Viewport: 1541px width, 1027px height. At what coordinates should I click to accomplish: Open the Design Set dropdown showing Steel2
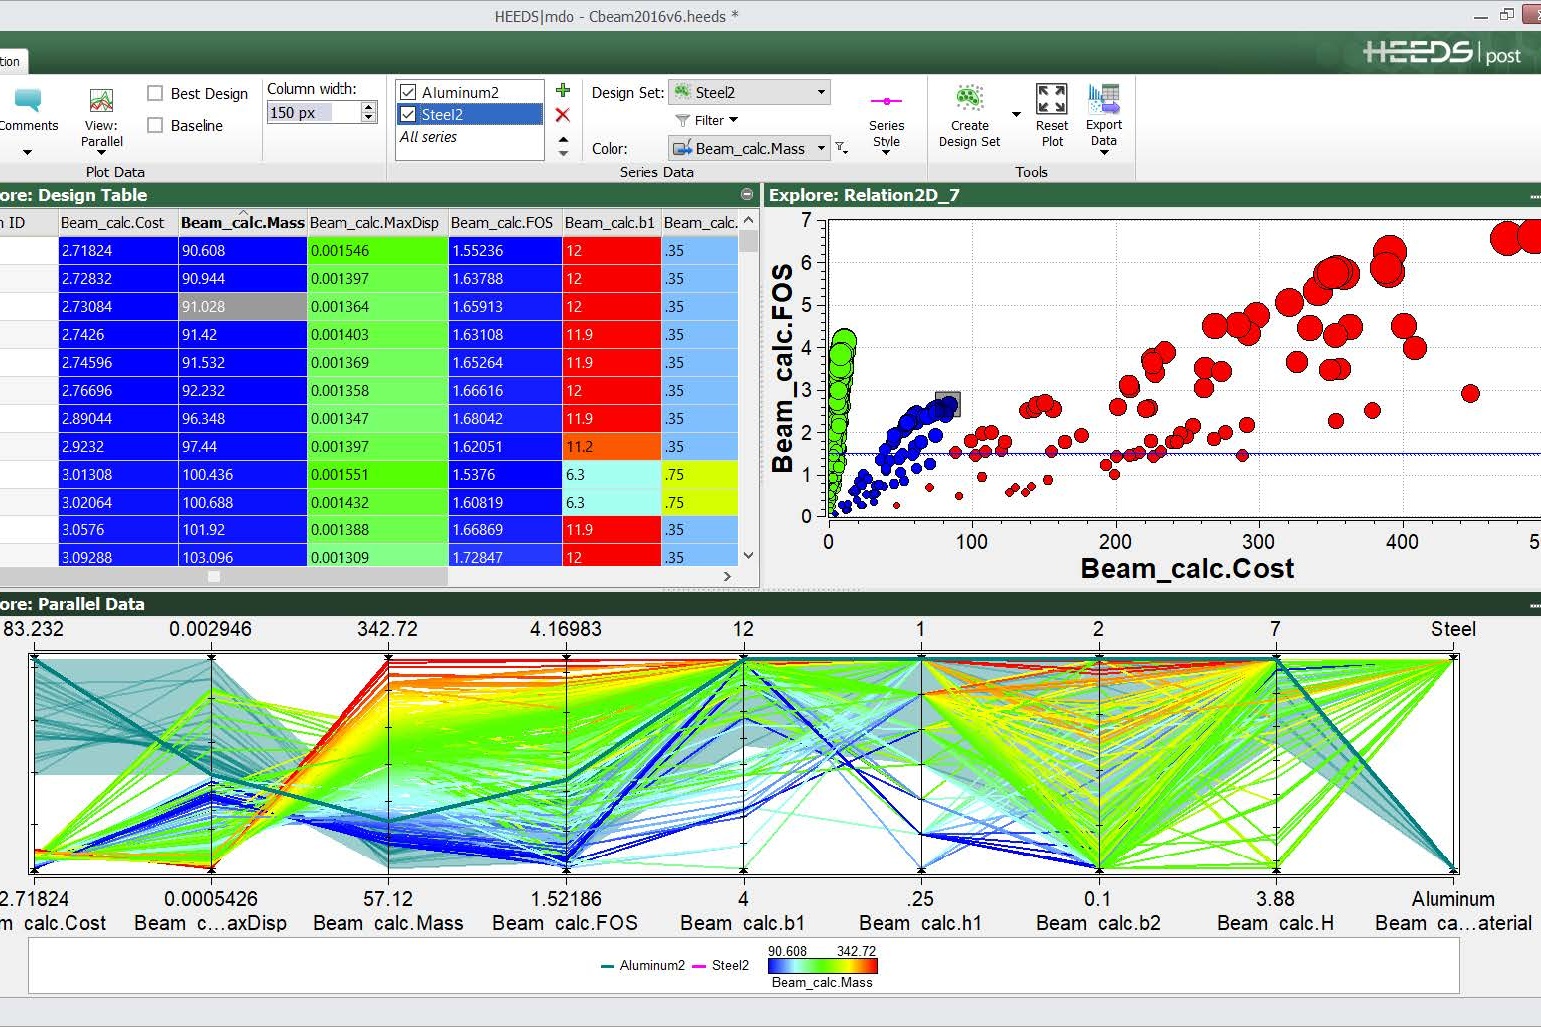pos(750,92)
